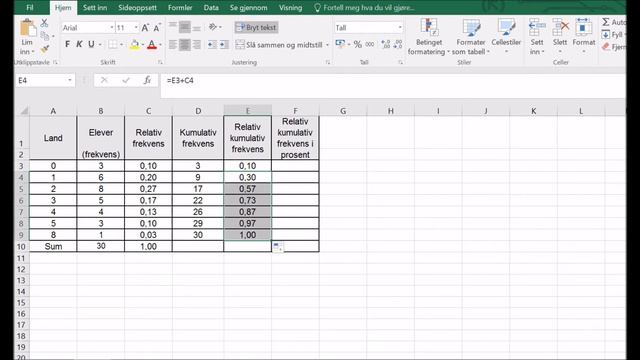Switch to Visning tab
Image resolution: width=640 pixels, height=360 pixels.
pyautogui.click(x=290, y=7)
